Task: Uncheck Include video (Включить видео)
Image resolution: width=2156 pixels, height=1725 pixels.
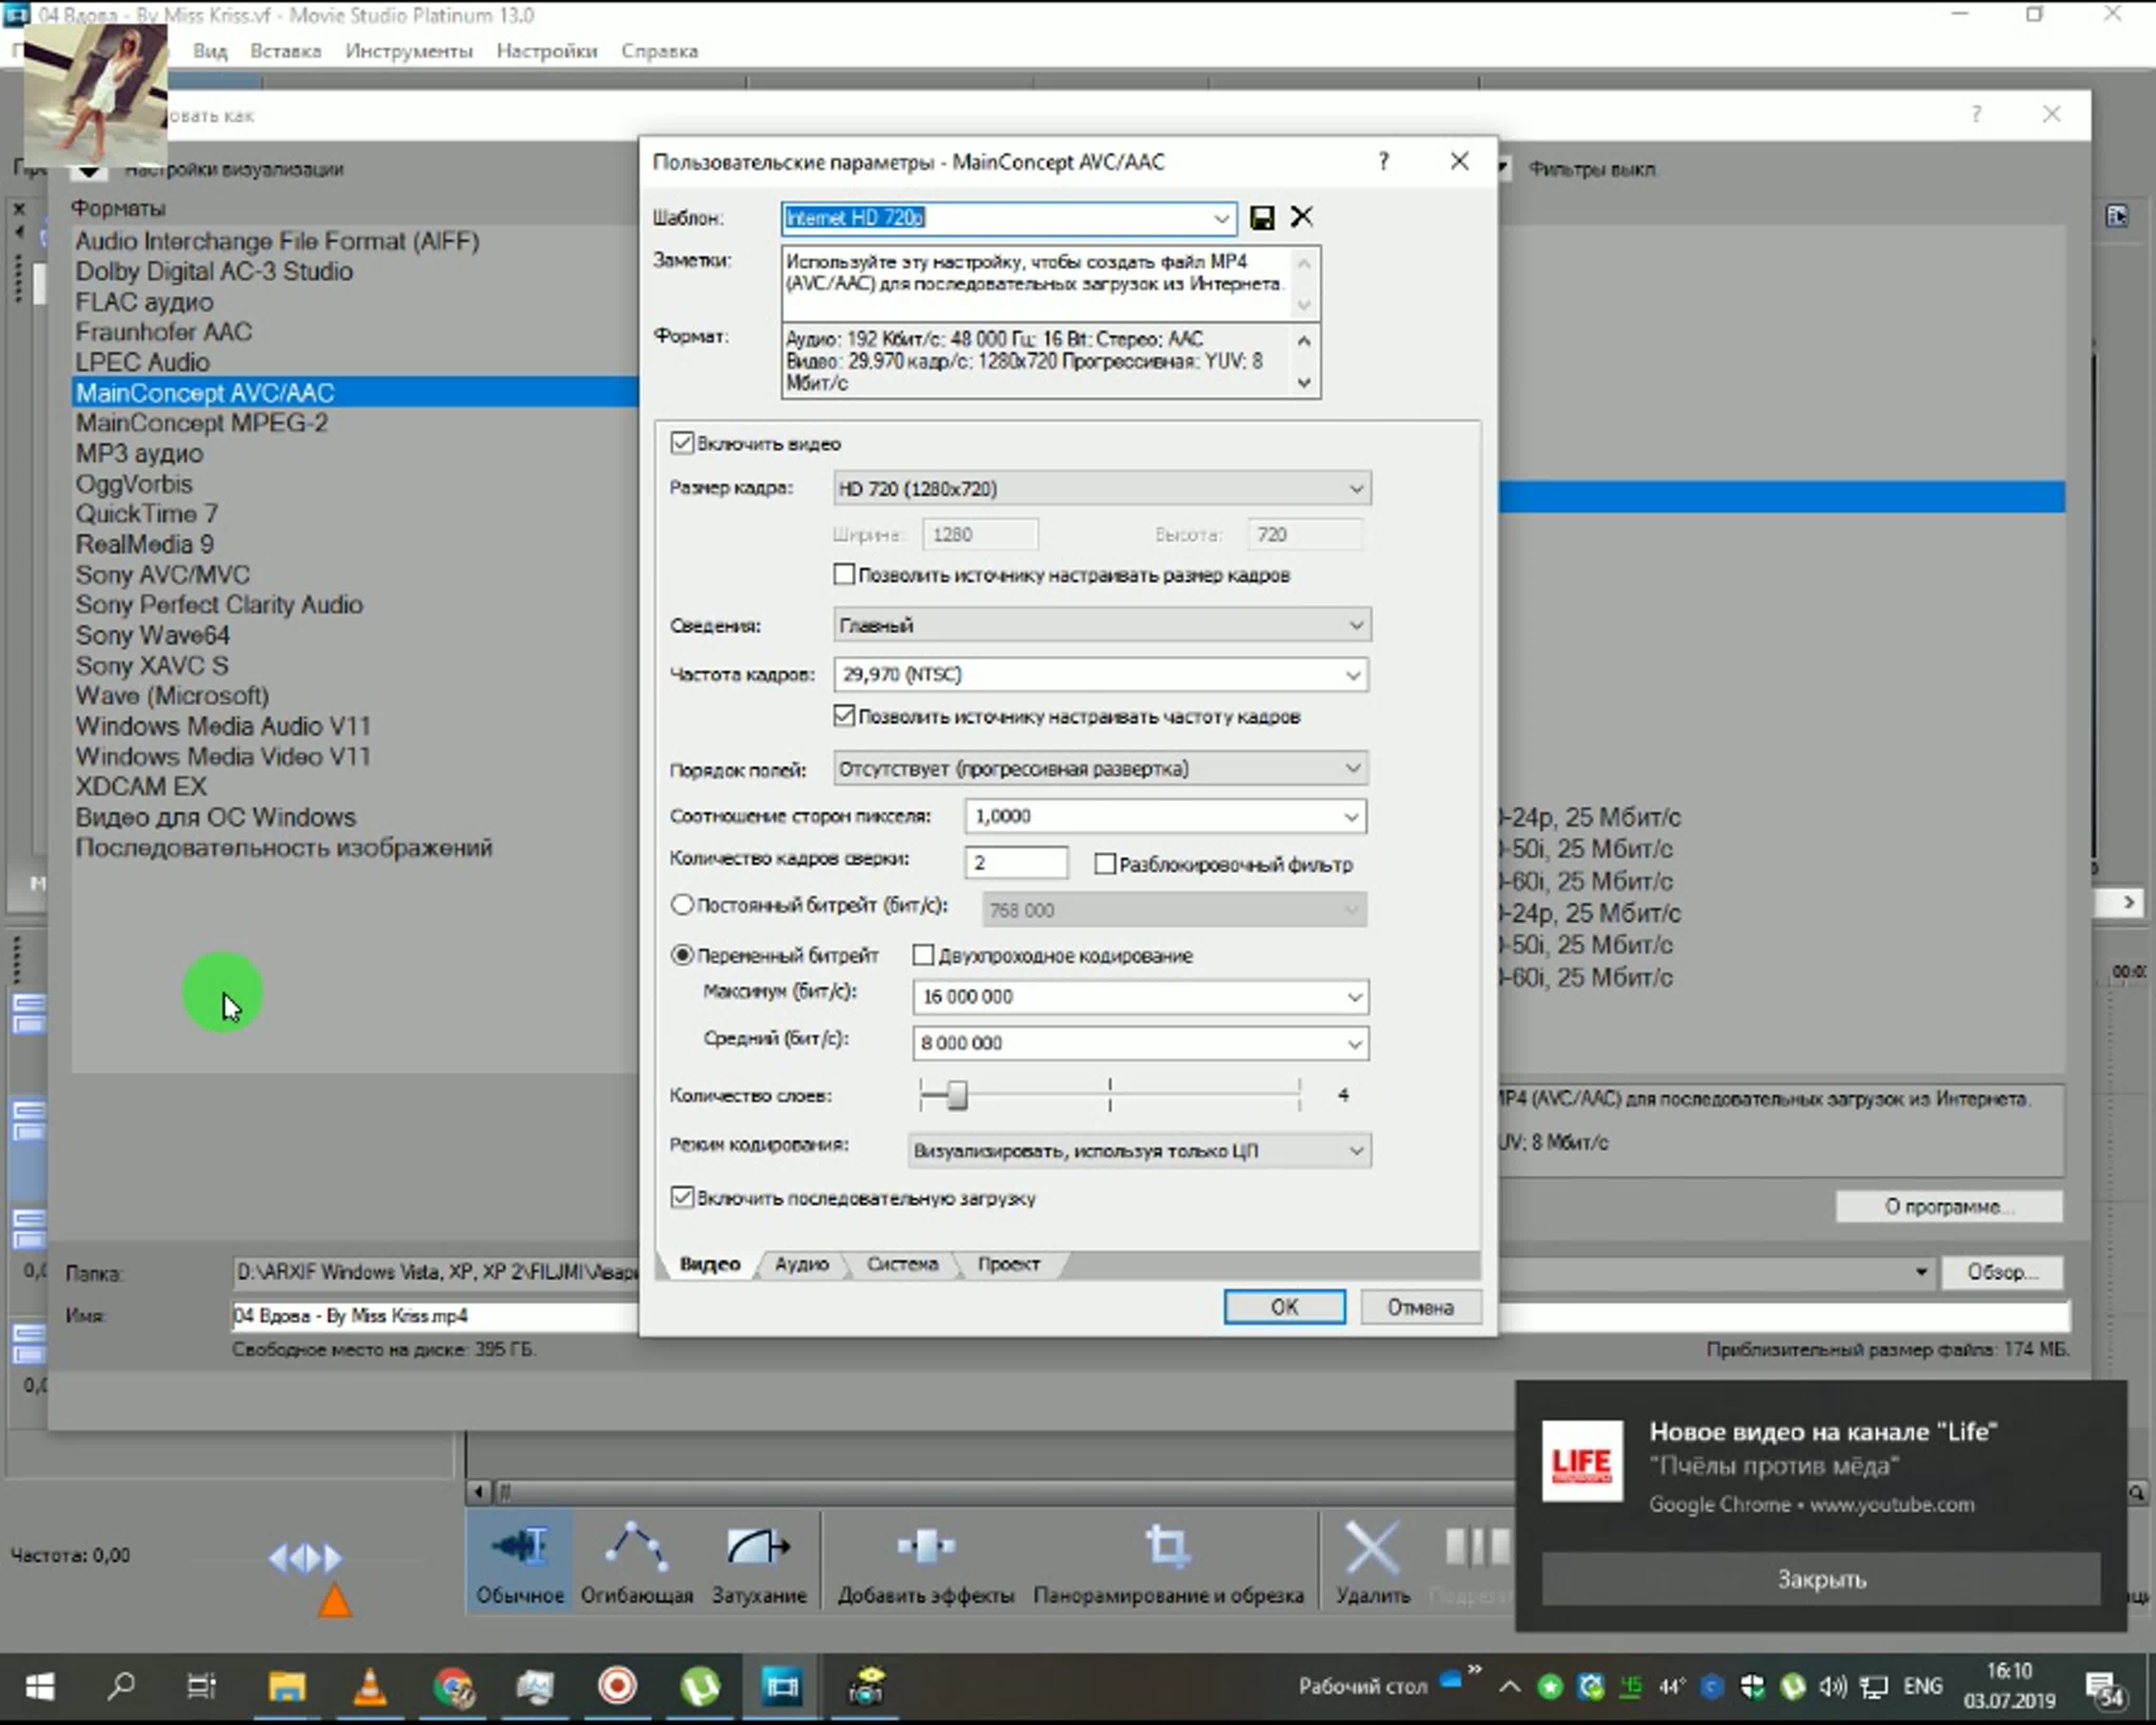Action: coord(682,443)
